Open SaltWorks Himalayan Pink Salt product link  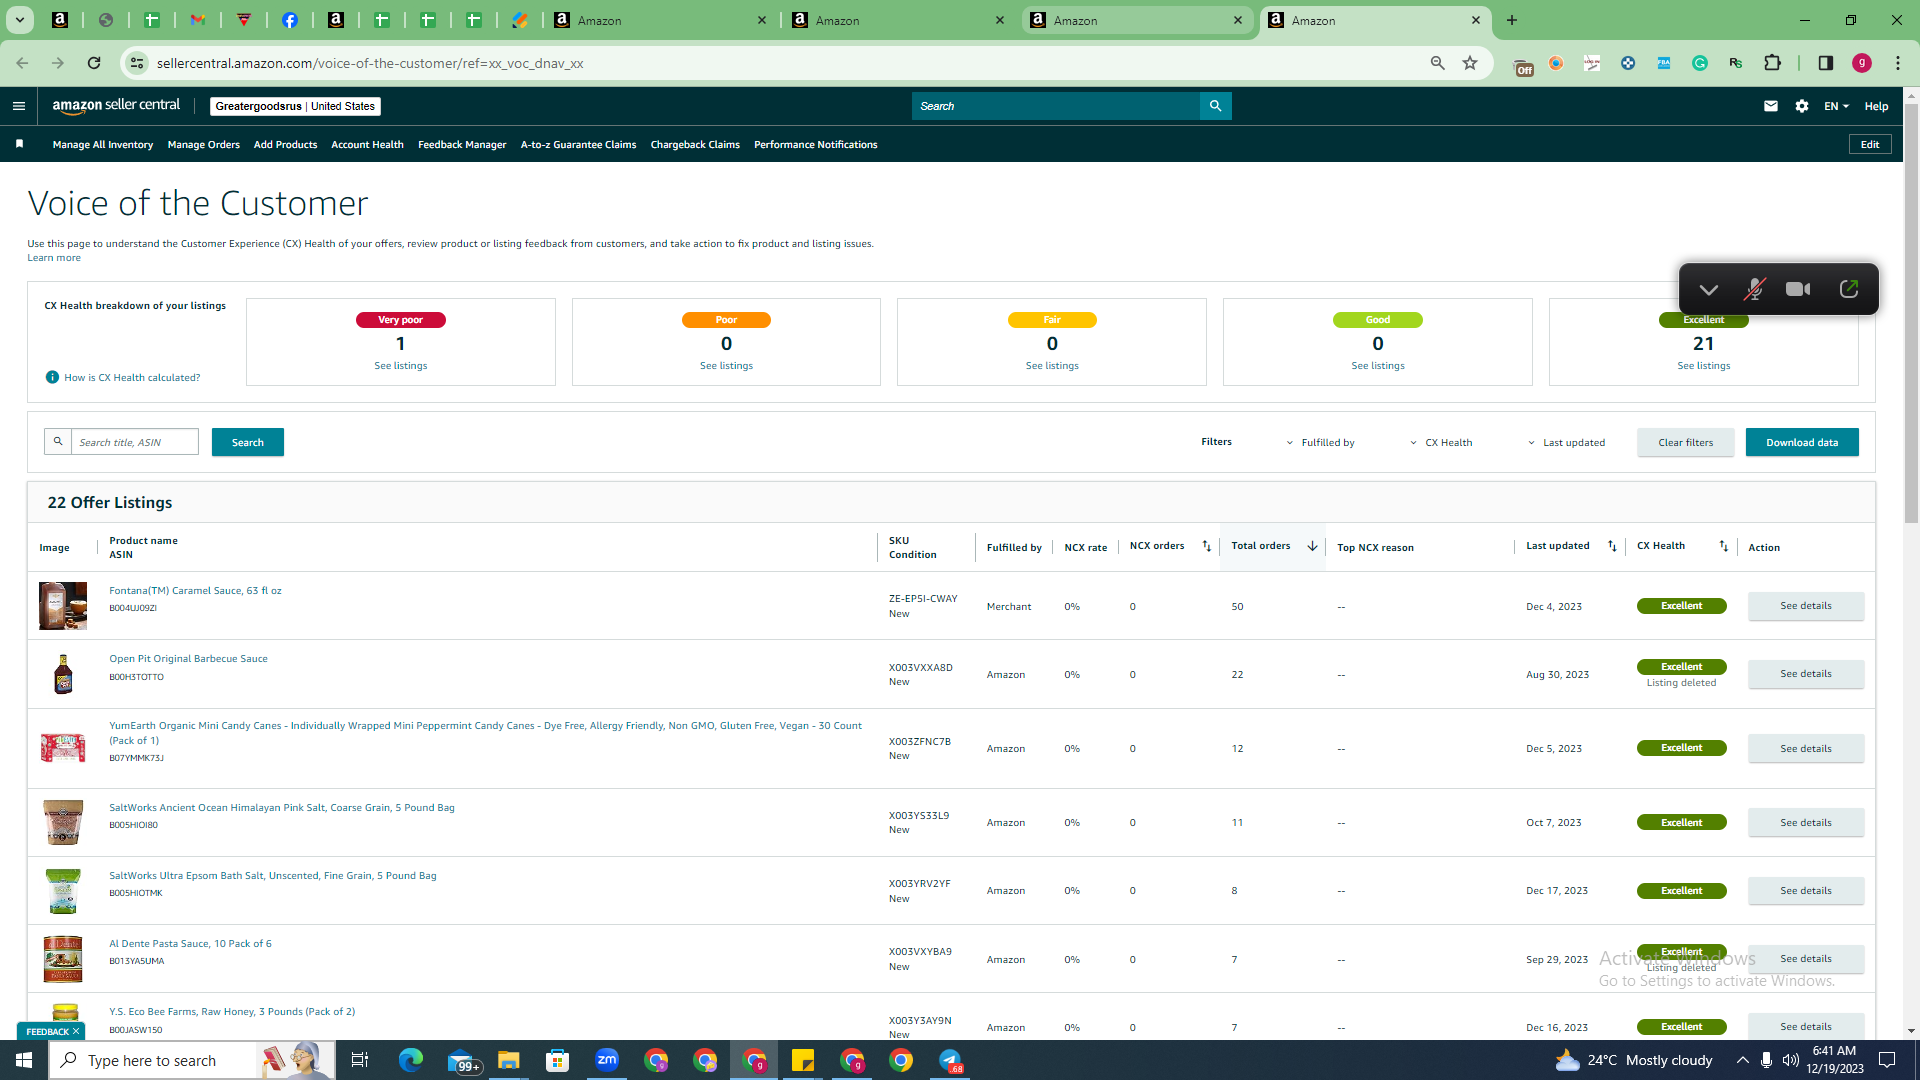(x=282, y=808)
